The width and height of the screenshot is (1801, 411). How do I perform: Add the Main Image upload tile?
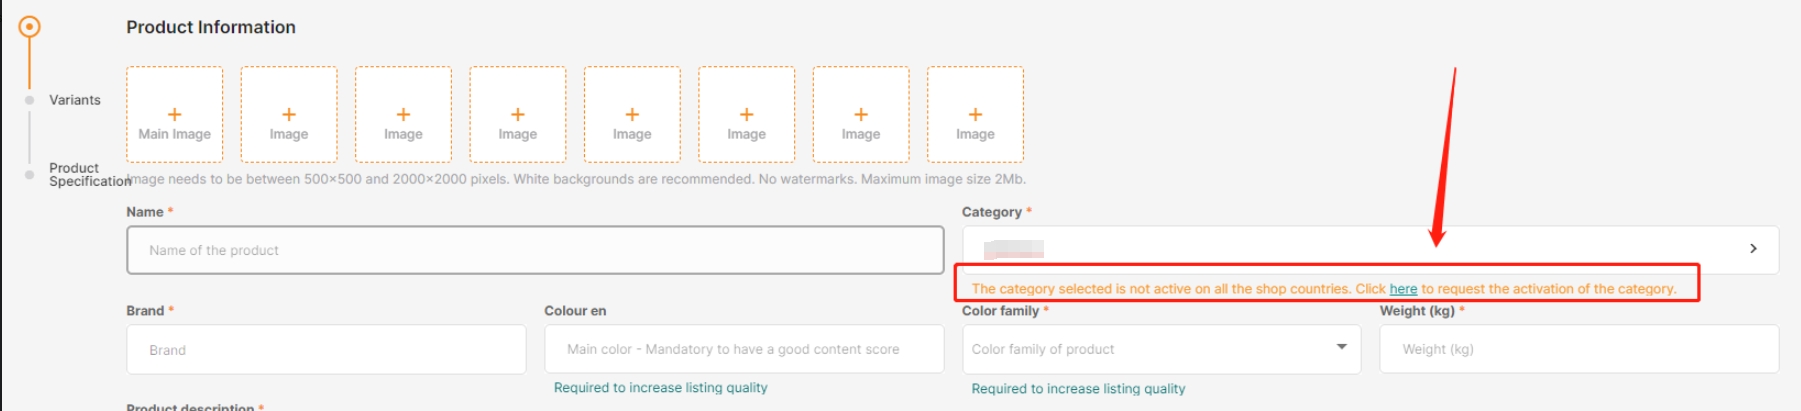point(174,114)
